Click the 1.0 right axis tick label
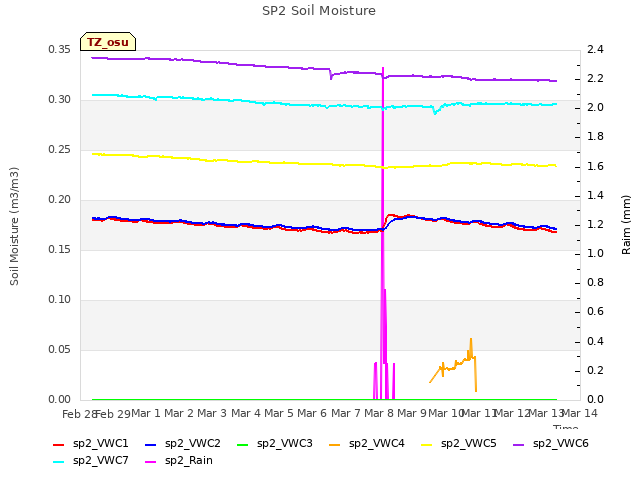This screenshot has width=640, height=480. [x=595, y=253]
